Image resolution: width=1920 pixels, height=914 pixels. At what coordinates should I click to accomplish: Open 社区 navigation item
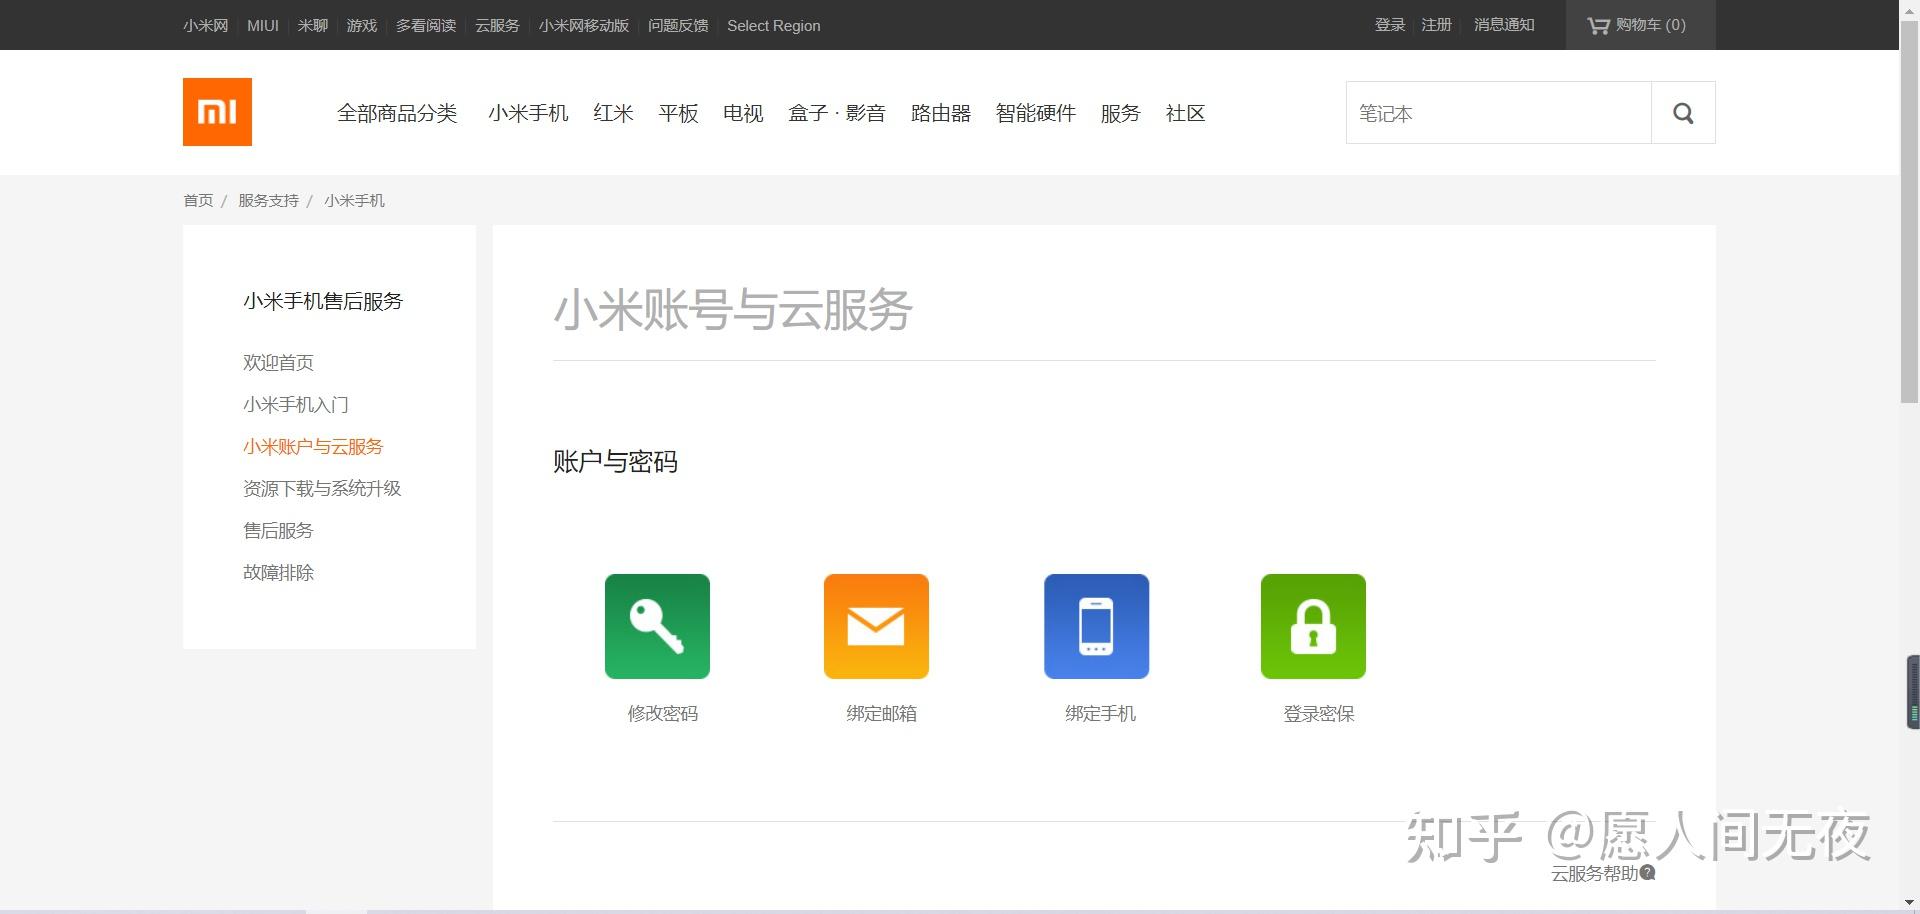point(1185,113)
